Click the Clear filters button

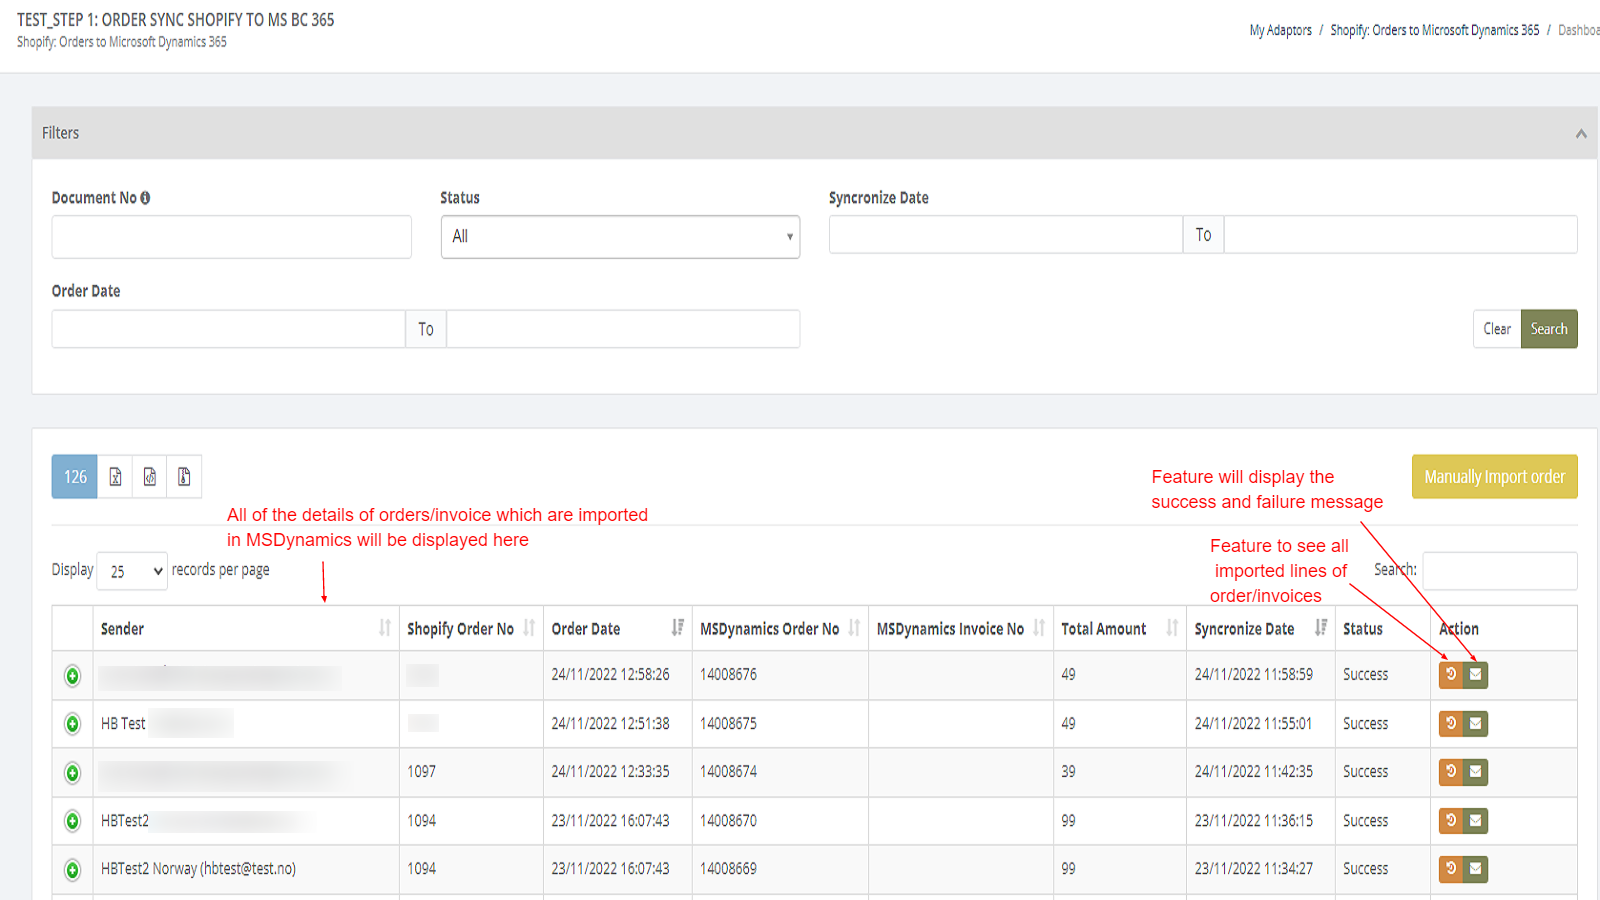coord(1497,329)
